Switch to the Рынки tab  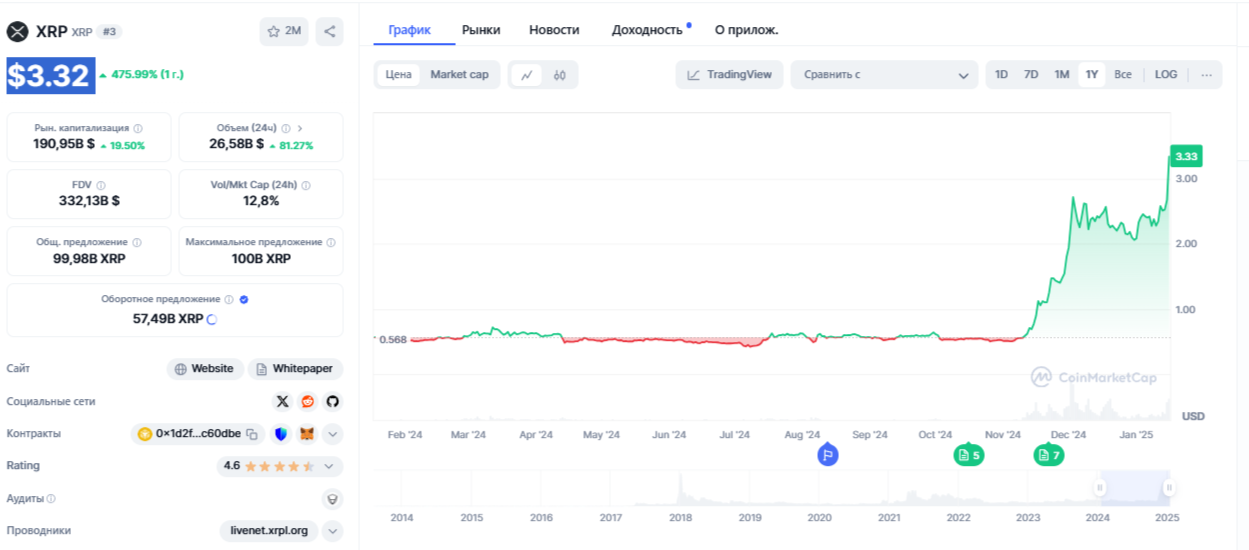[481, 30]
